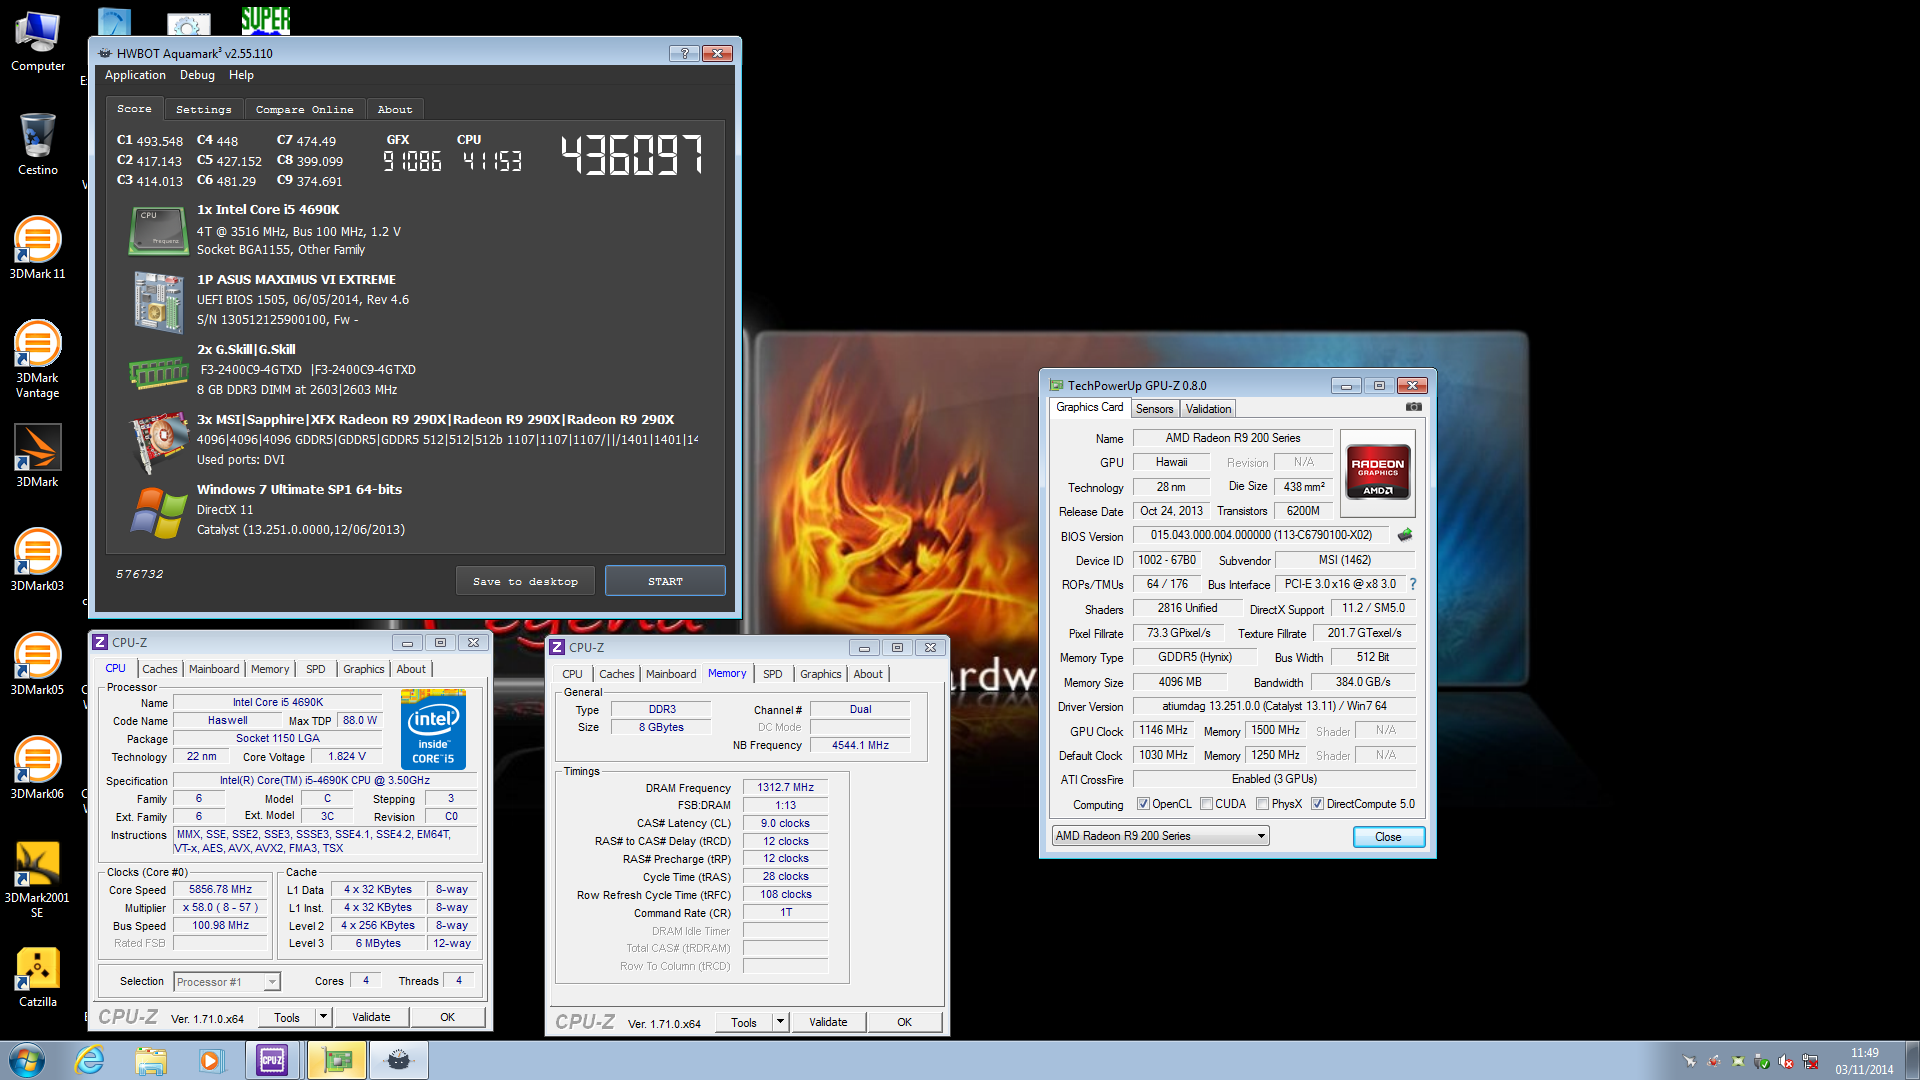The width and height of the screenshot is (1920, 1080).
Task: Open the Graphics tab in the right CPU-Z window
Action: click(820, 674)
